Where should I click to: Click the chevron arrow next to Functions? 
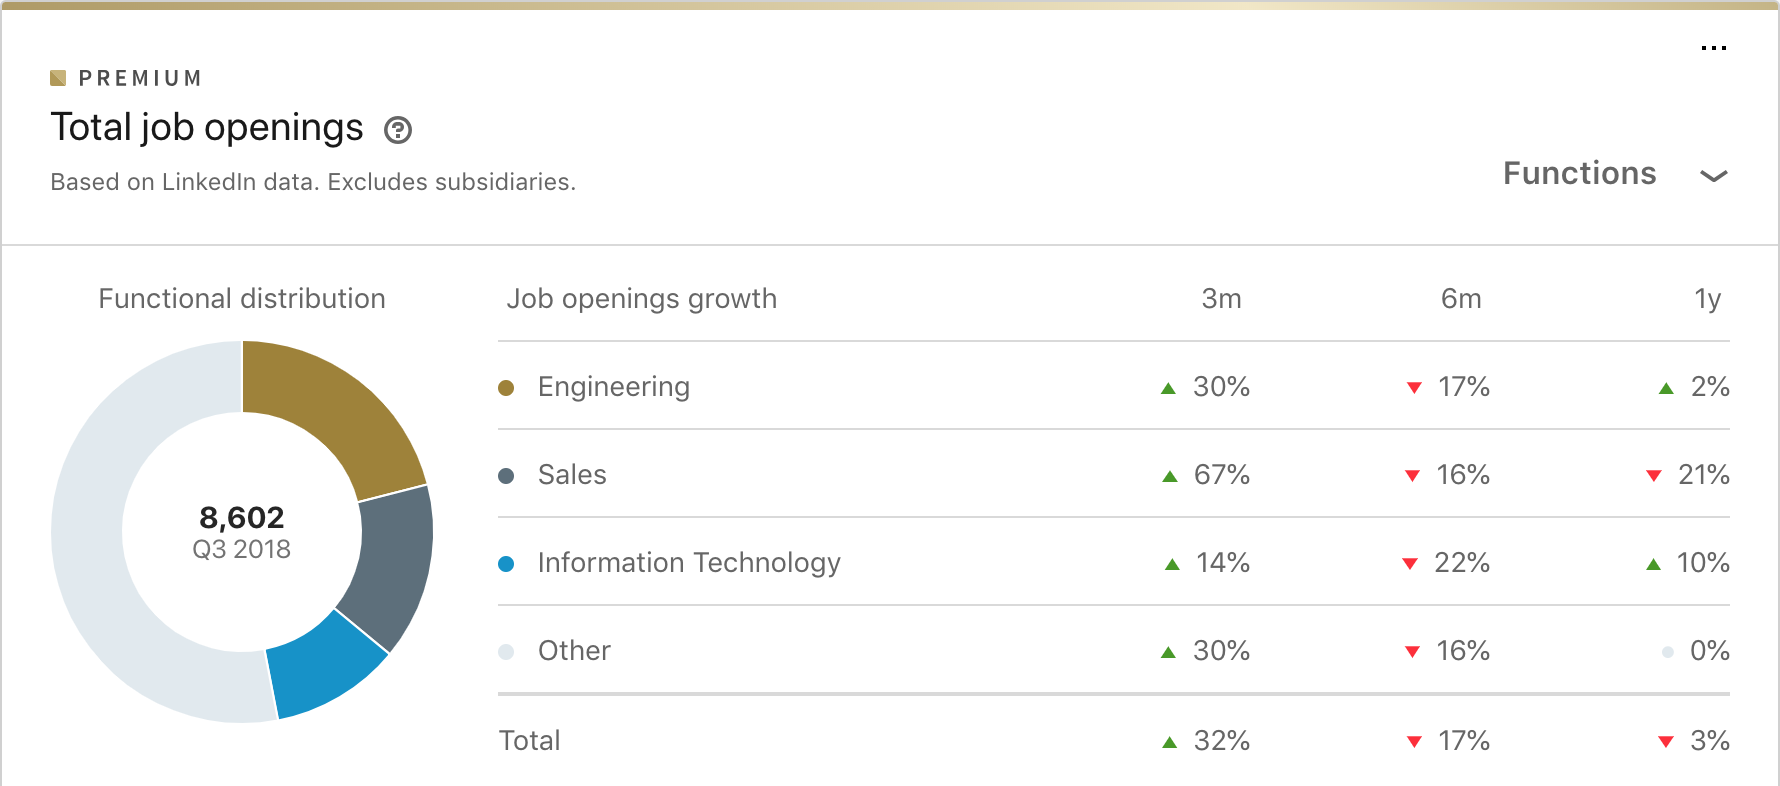[1713, 176]
